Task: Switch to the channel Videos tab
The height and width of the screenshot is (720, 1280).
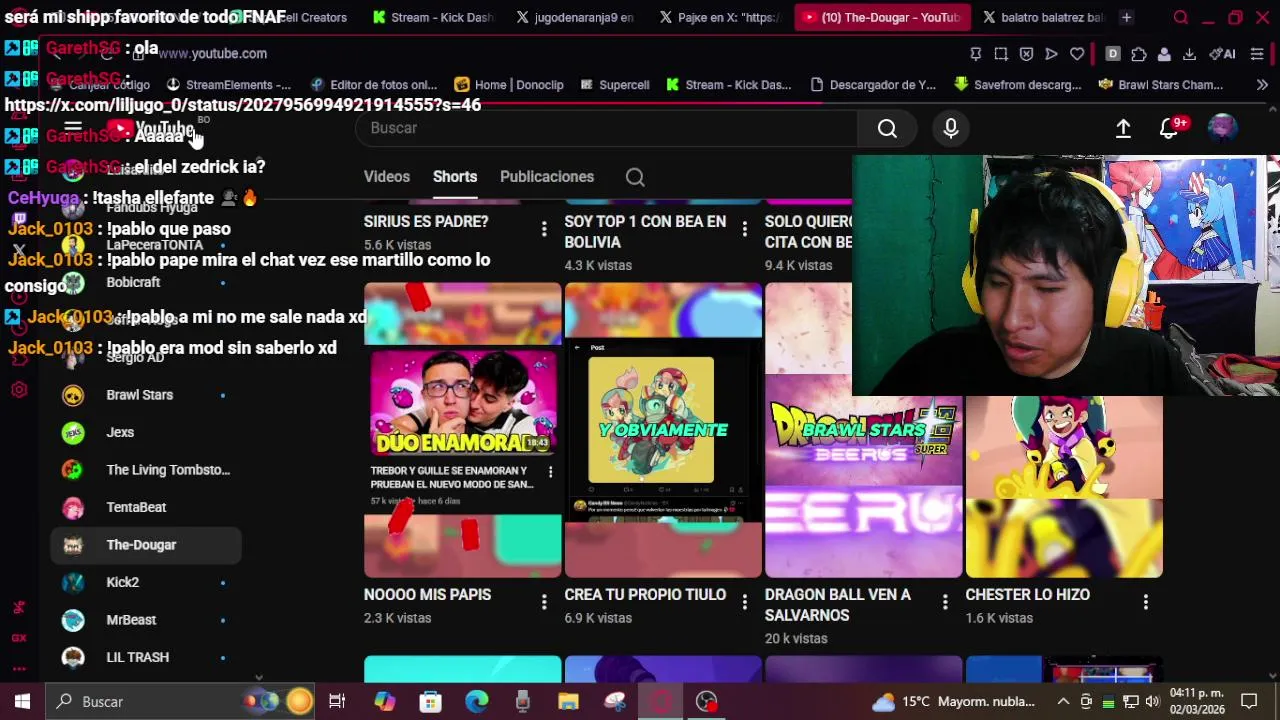Action: (387, 177)
